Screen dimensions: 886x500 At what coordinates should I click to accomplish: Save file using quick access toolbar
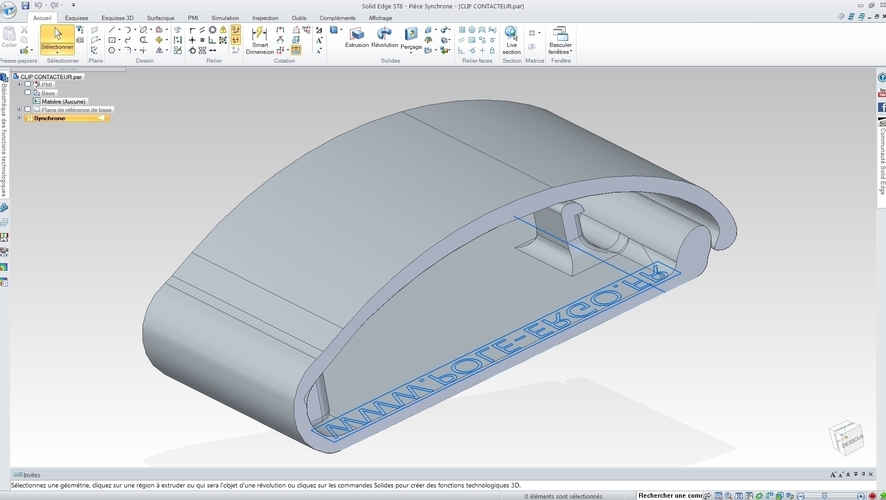25,5
